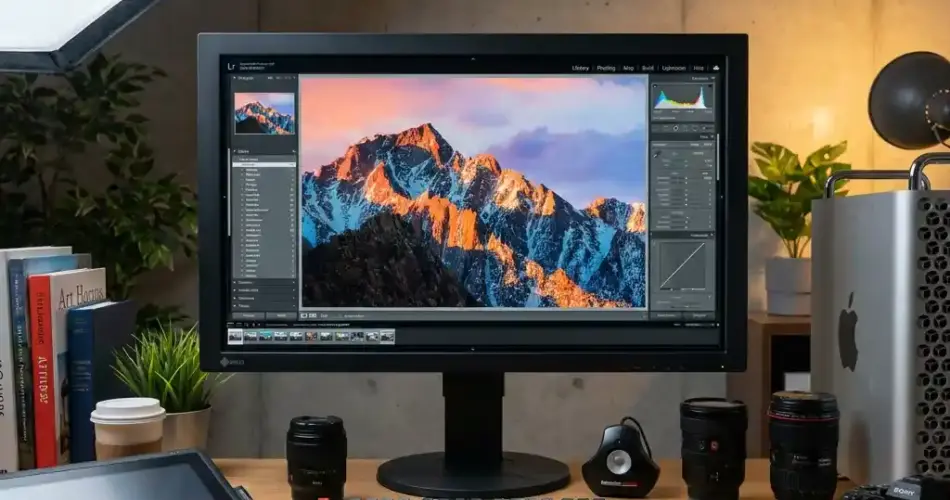Expand the first collapsed panel under the list
Viewport: 950px width, 500px height.
[x=234, y=282]
